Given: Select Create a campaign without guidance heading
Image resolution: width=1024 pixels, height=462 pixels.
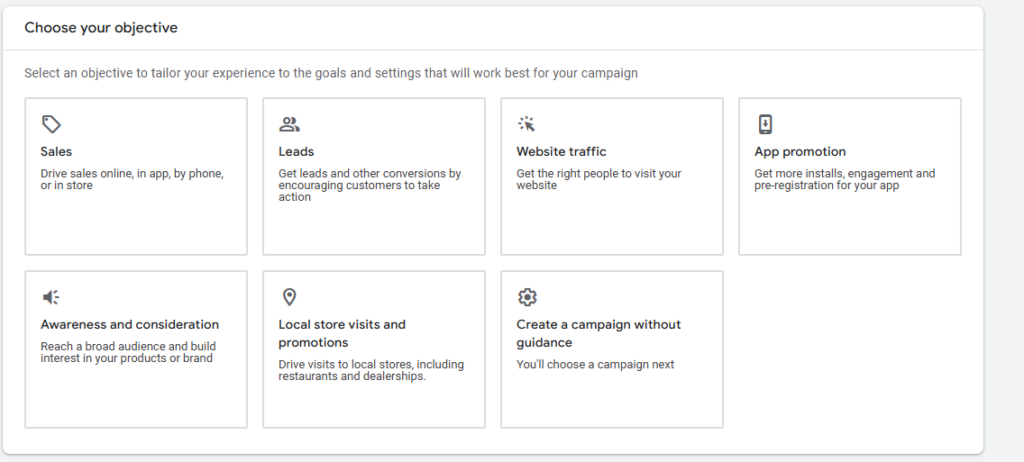Looking at the screenshot, I should [x=599, y=333].
